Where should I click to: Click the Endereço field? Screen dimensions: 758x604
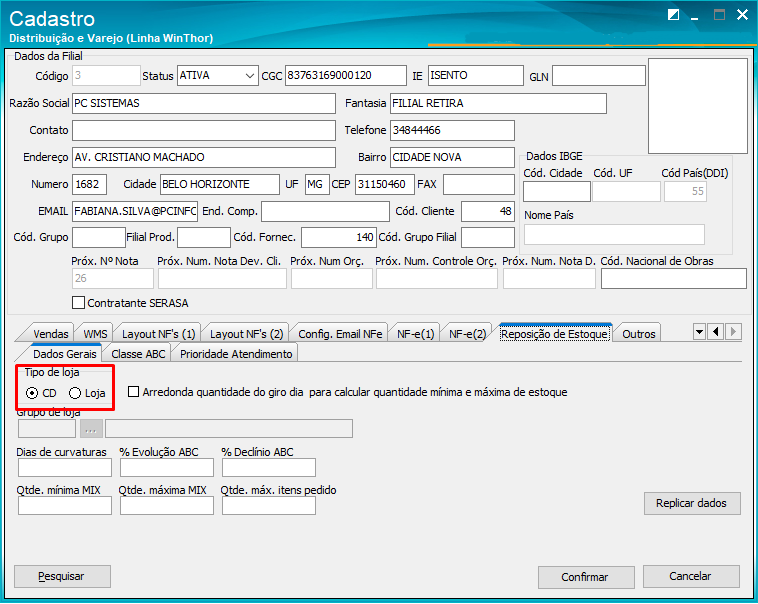[x=204, y=158]
